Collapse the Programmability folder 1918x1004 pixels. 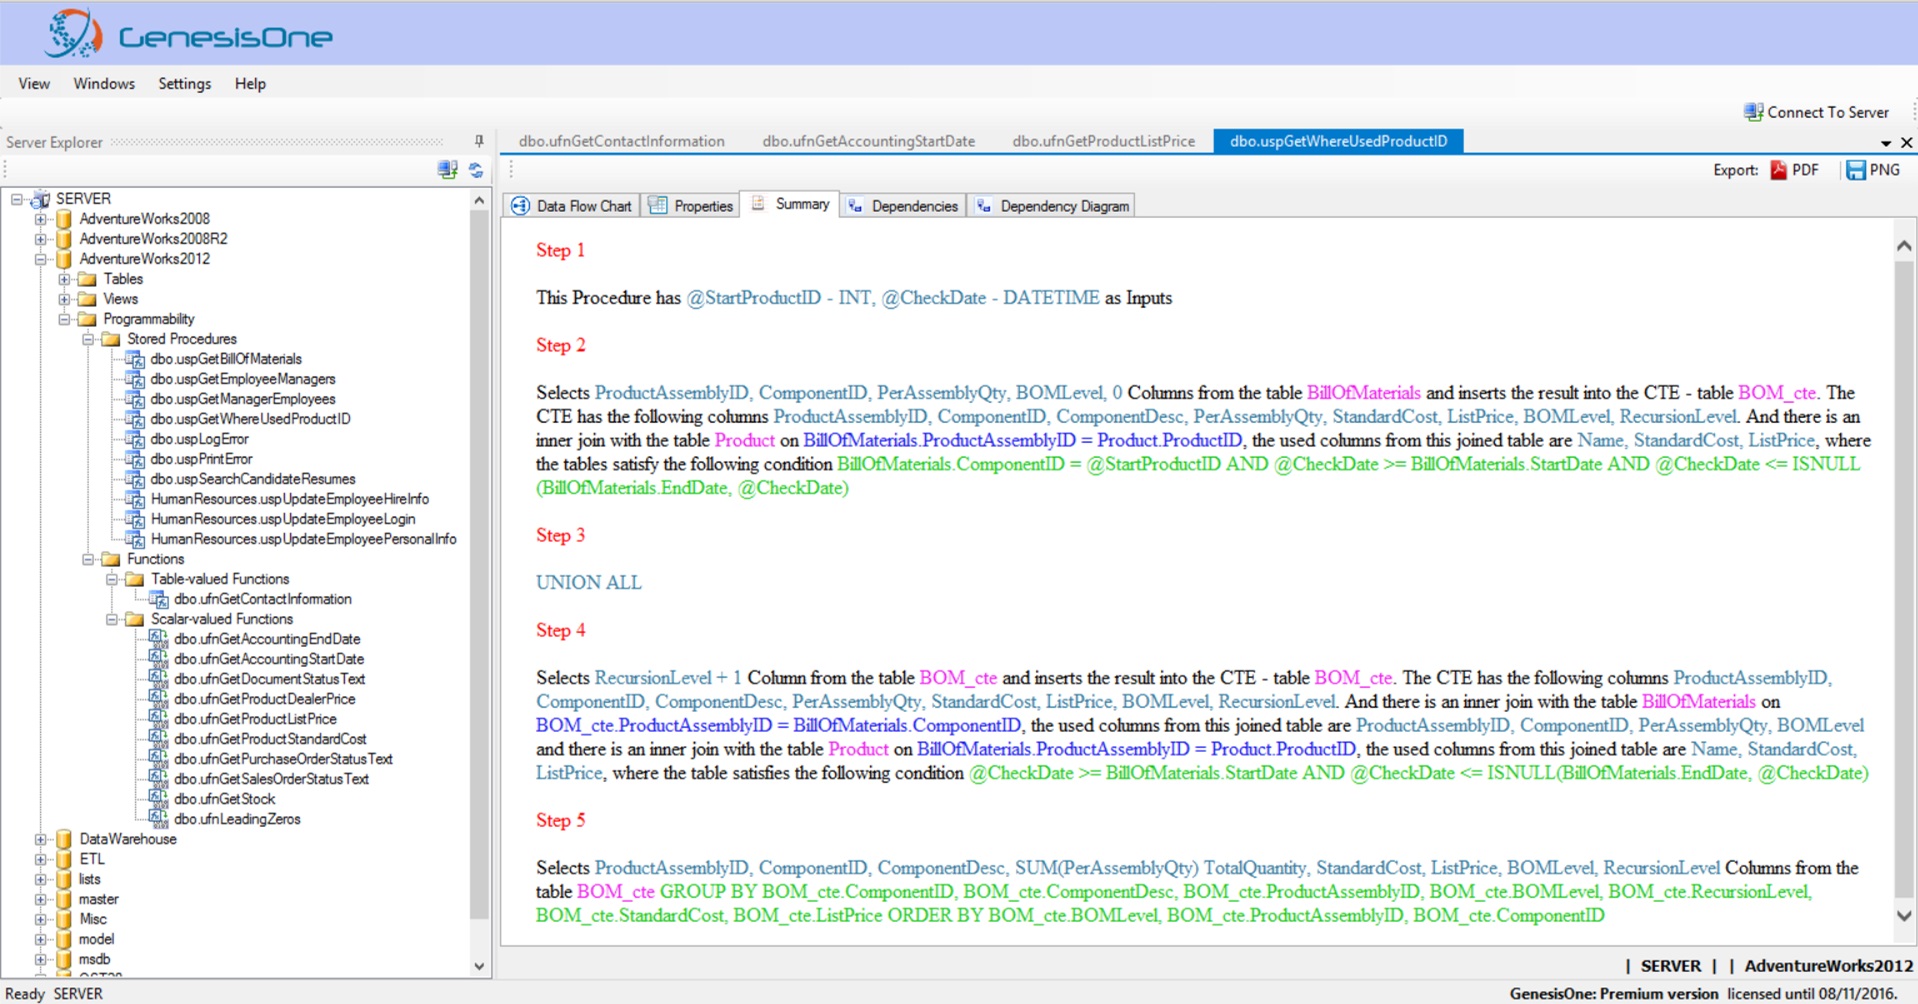click(64, 319)
